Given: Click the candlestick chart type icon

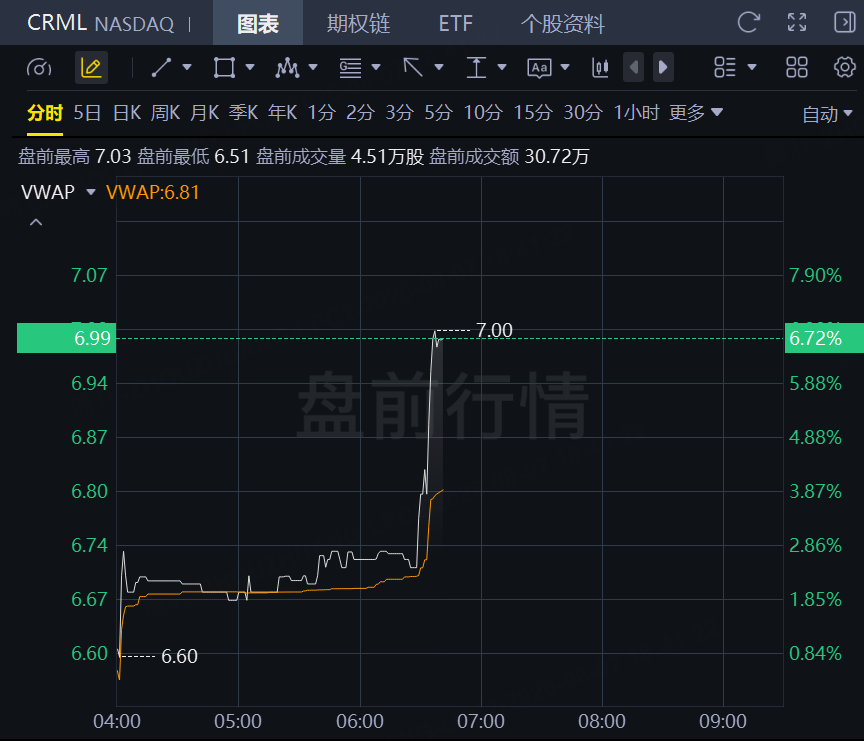Looking at the screenshot, I should pyautogui.click(x=600, y=68).
